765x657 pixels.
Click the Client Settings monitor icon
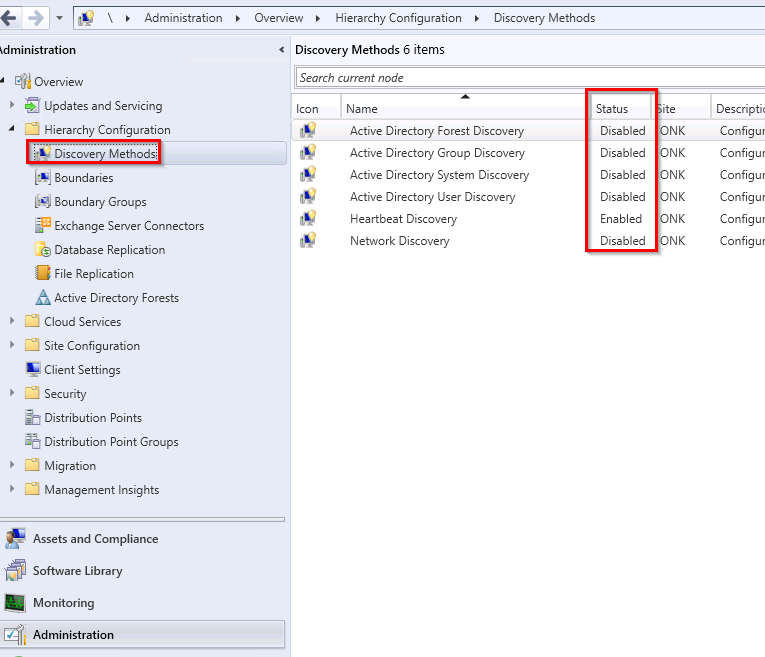33,369
